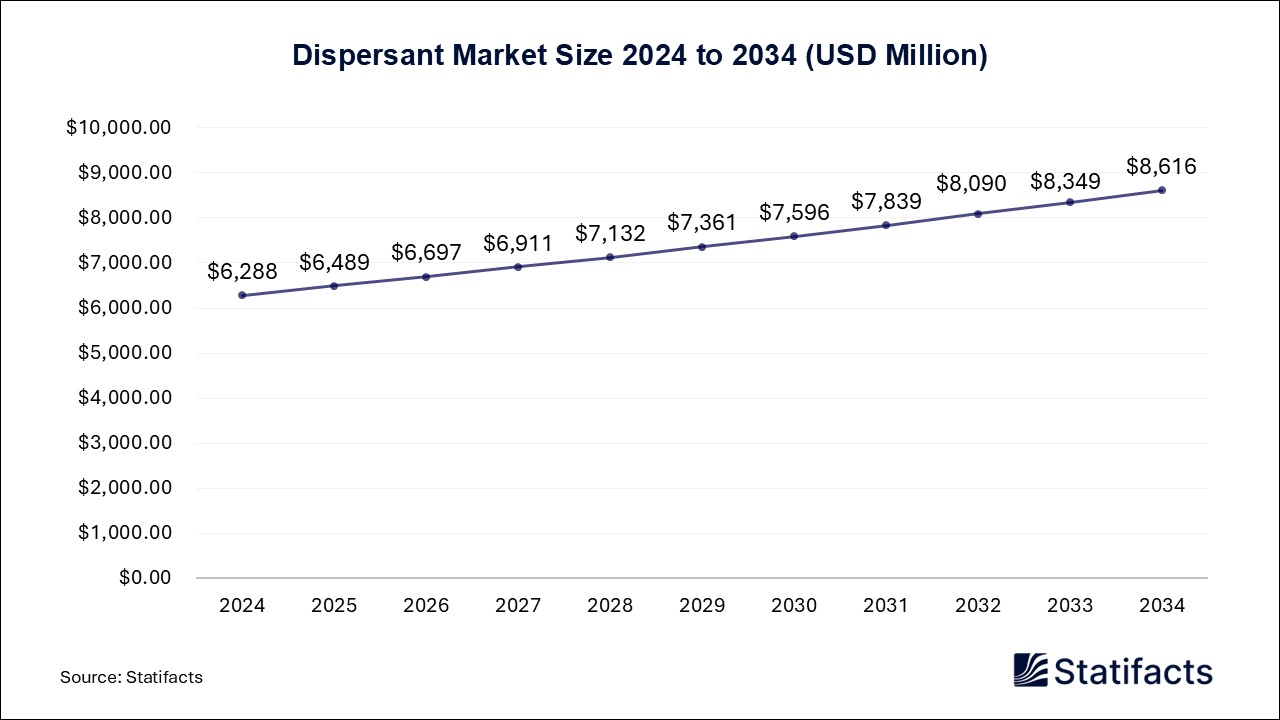
Task: Click the 2027 x-axis label
Action: pyautogui.click(x=518, y=606)
